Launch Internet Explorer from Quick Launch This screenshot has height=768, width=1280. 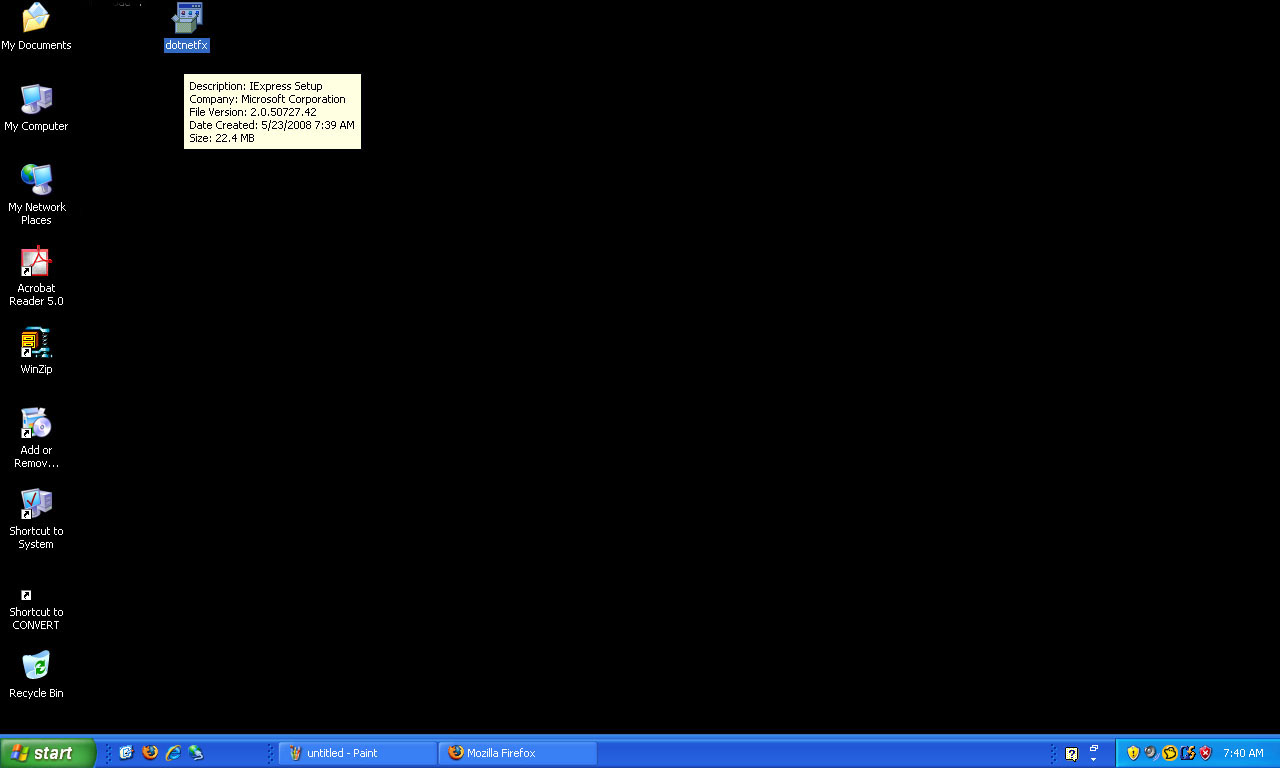coord(173,753)
